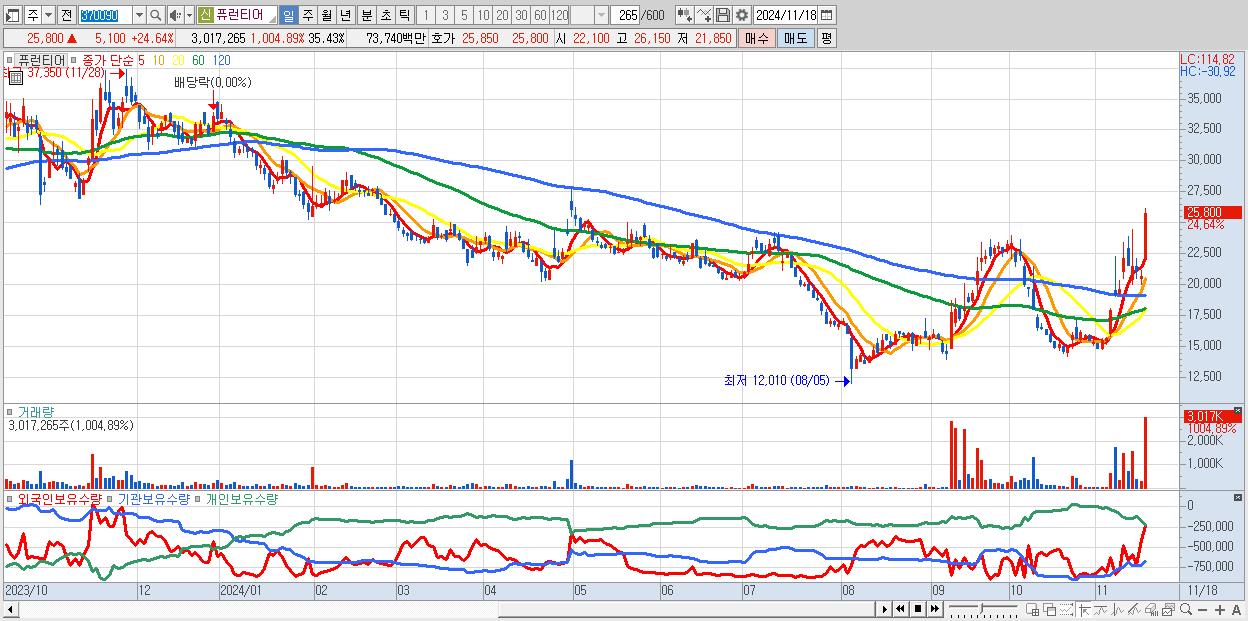This screenshot has height=621, width=1248.
Task: Click the overlapping windows icon at bottom
Action: tap(1049, 609)
